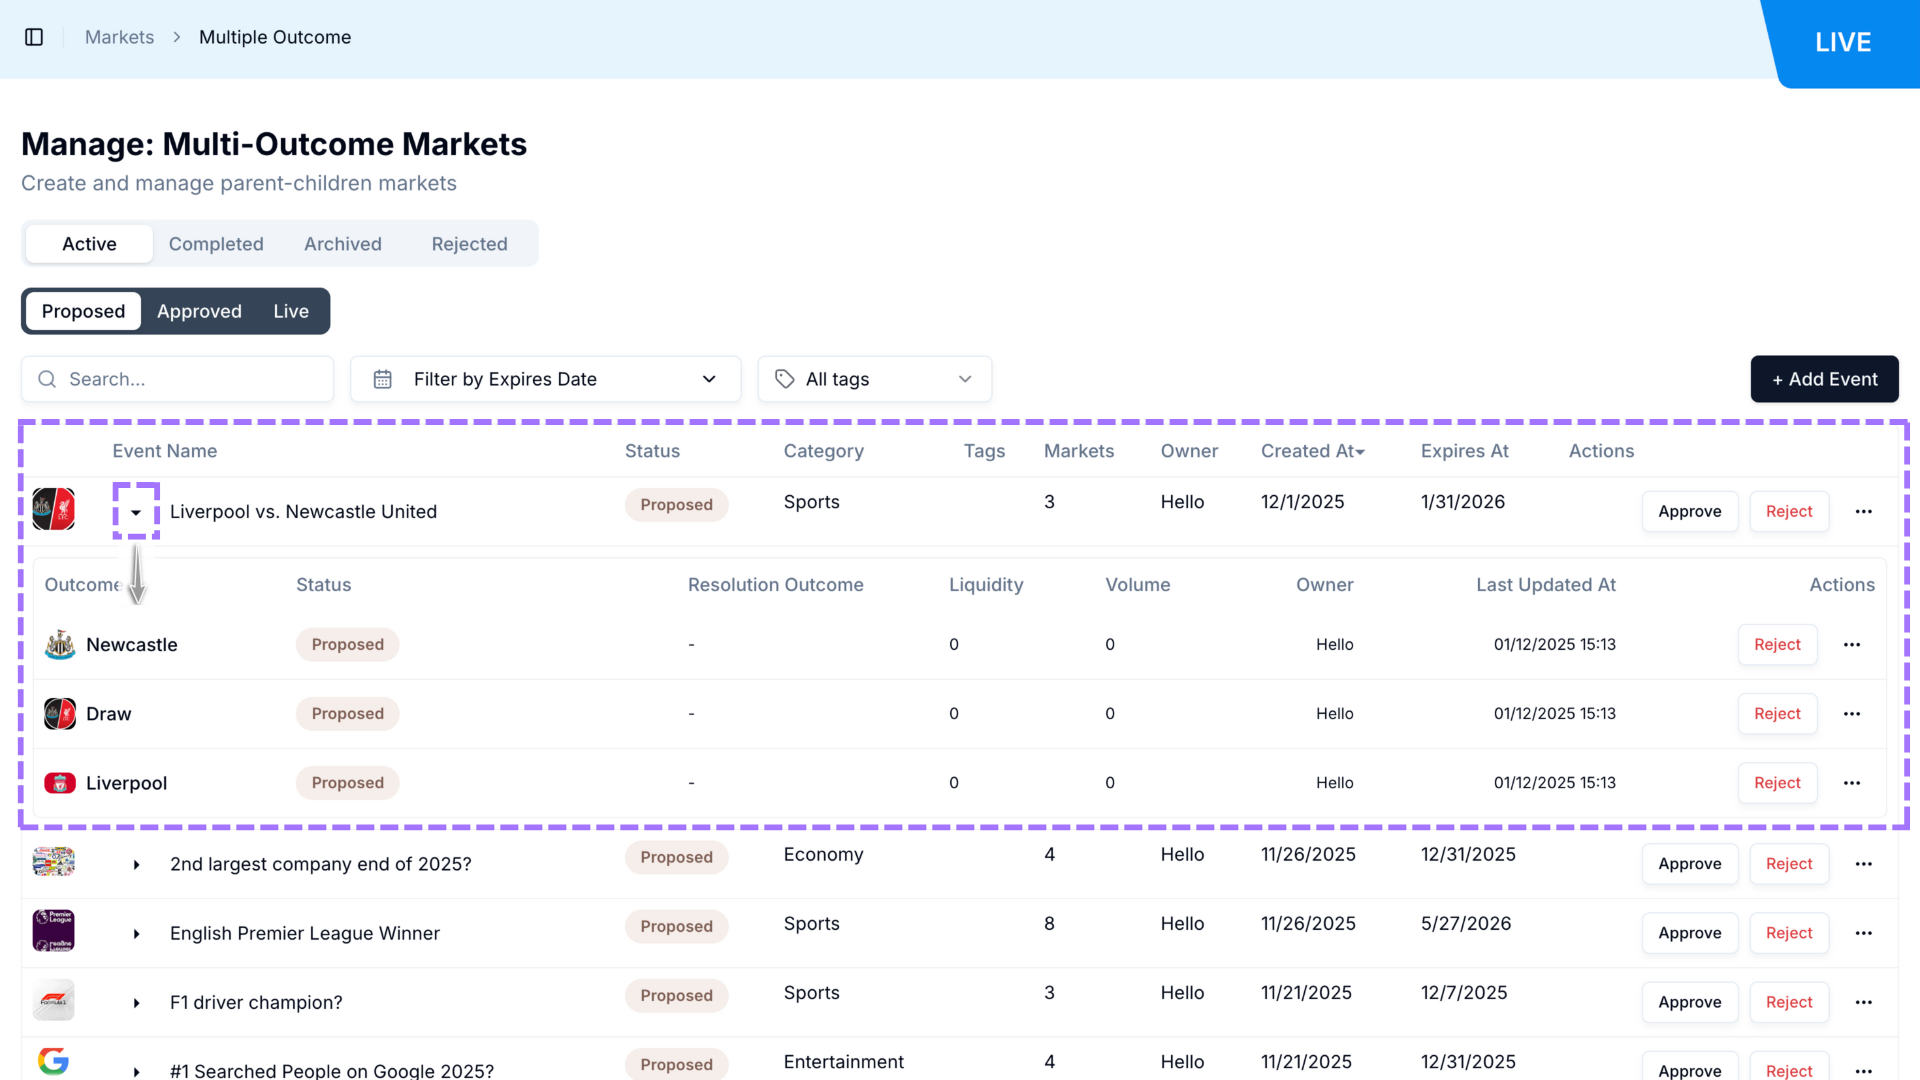Open three-dot menu for Draw outcome
Viewport: 1920px width, 1080px height.
click(1851, 714)
